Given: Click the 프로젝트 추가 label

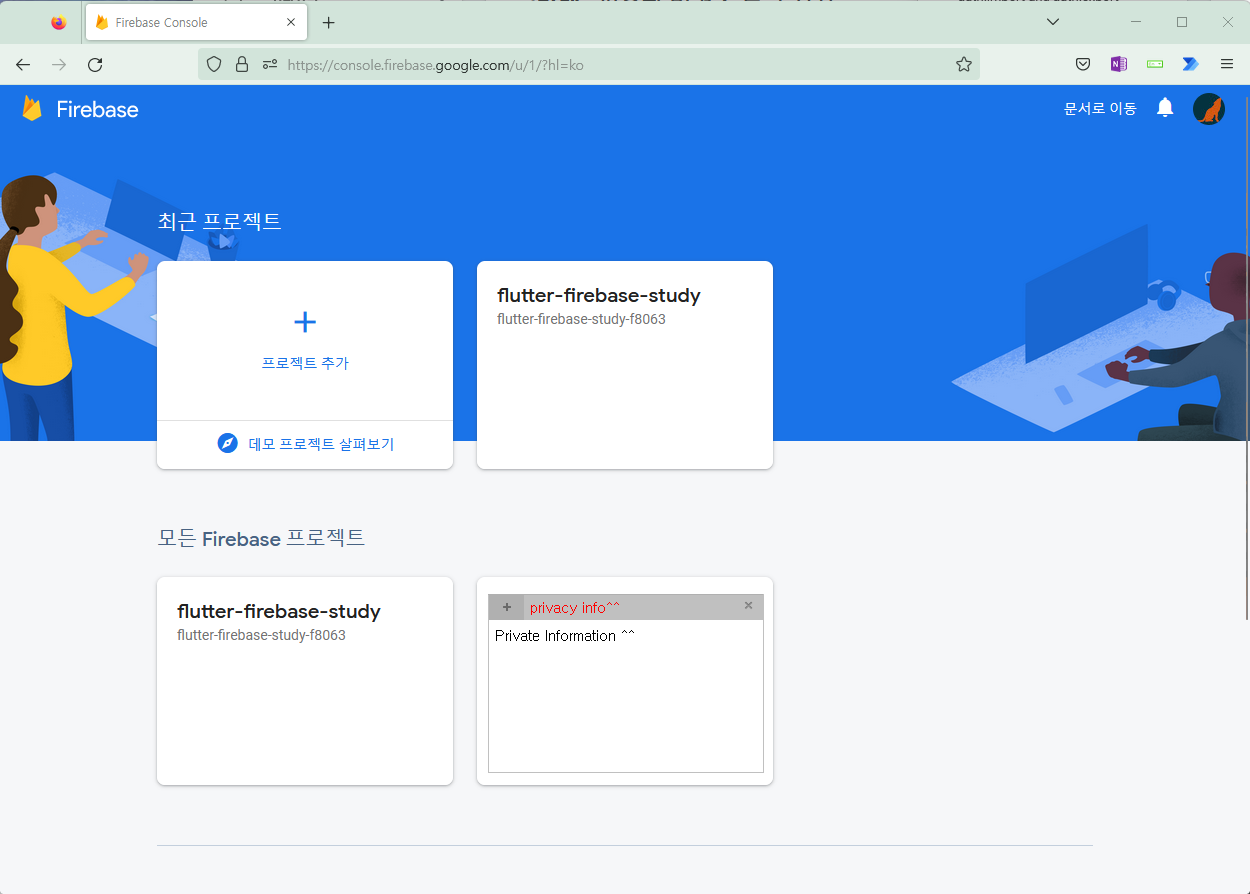Looking at the screenshot, I should 305,363.
